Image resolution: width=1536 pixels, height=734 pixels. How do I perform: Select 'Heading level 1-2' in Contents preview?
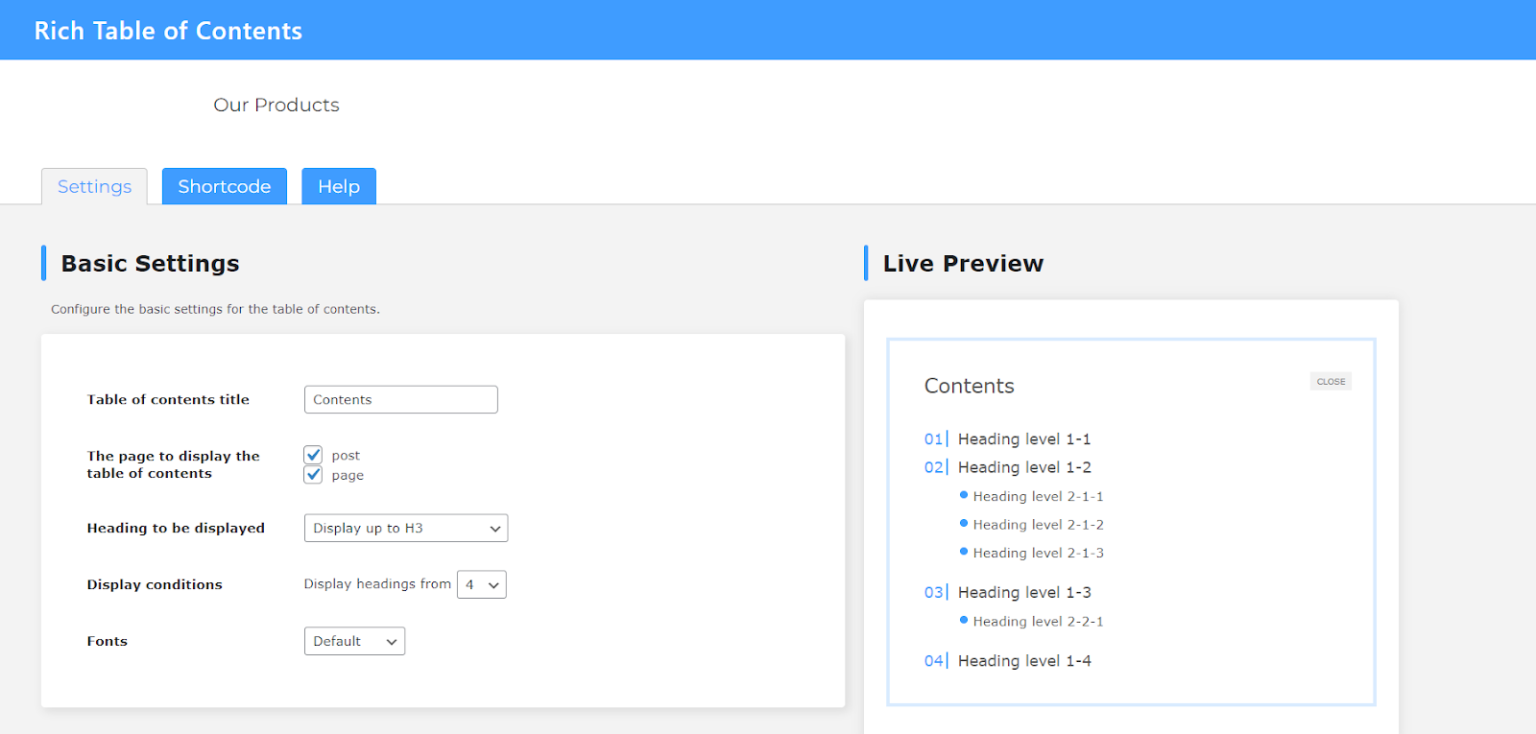[x=1024, y=467]
